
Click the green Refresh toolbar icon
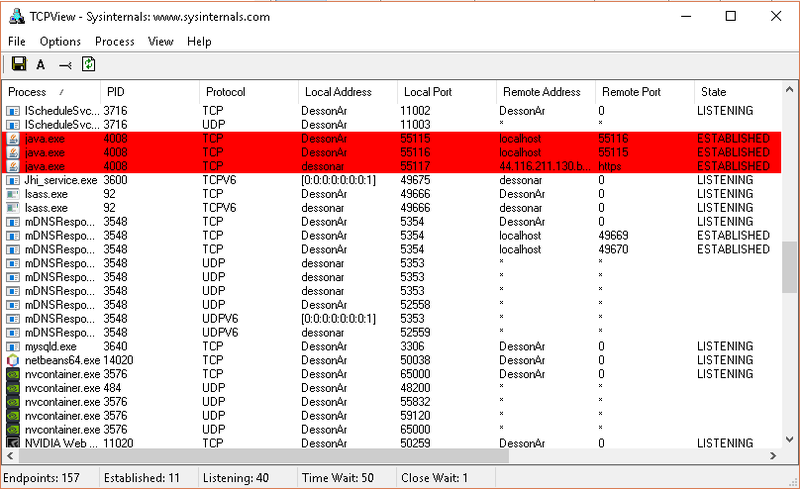(x=89, y=64)
